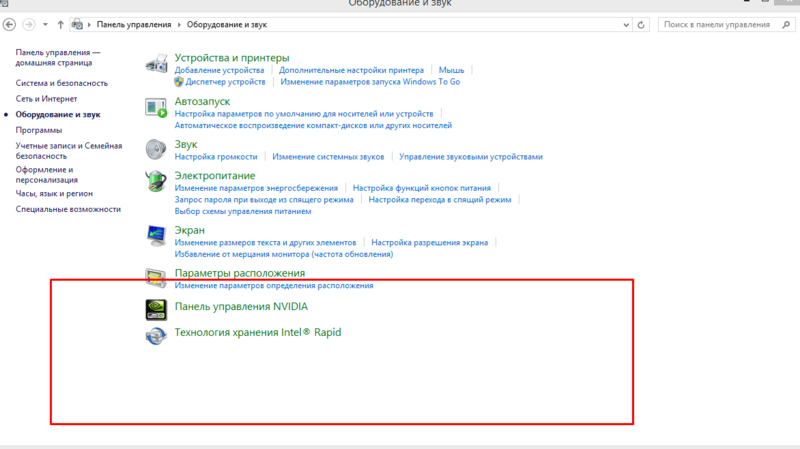The image size is (800, 449).
Task: Open Устройства и принтеры heading
Action: tap(232, 58)
